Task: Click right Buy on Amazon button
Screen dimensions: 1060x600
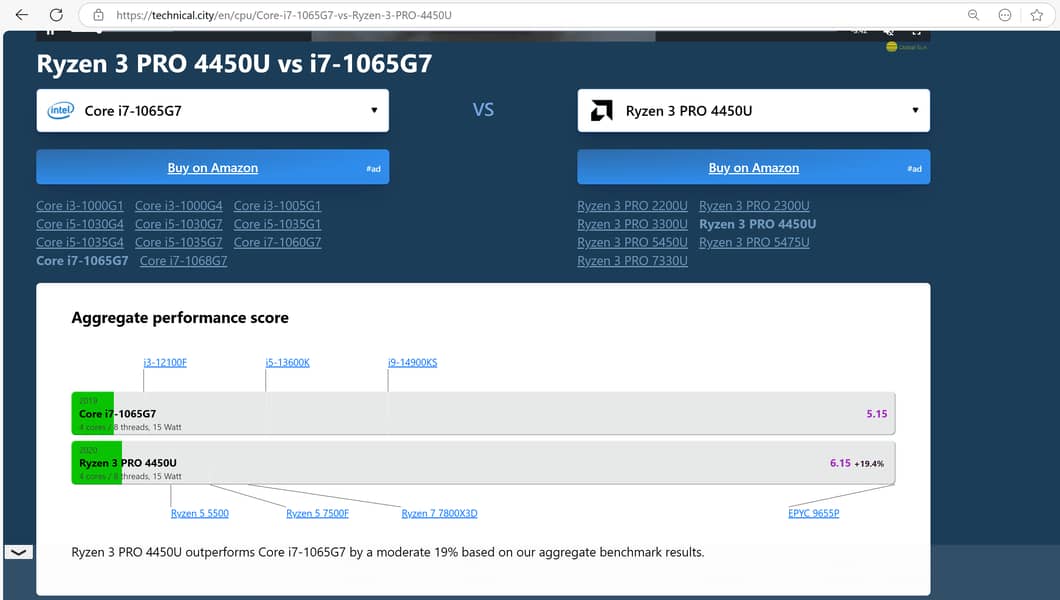Action: (753, 168)
